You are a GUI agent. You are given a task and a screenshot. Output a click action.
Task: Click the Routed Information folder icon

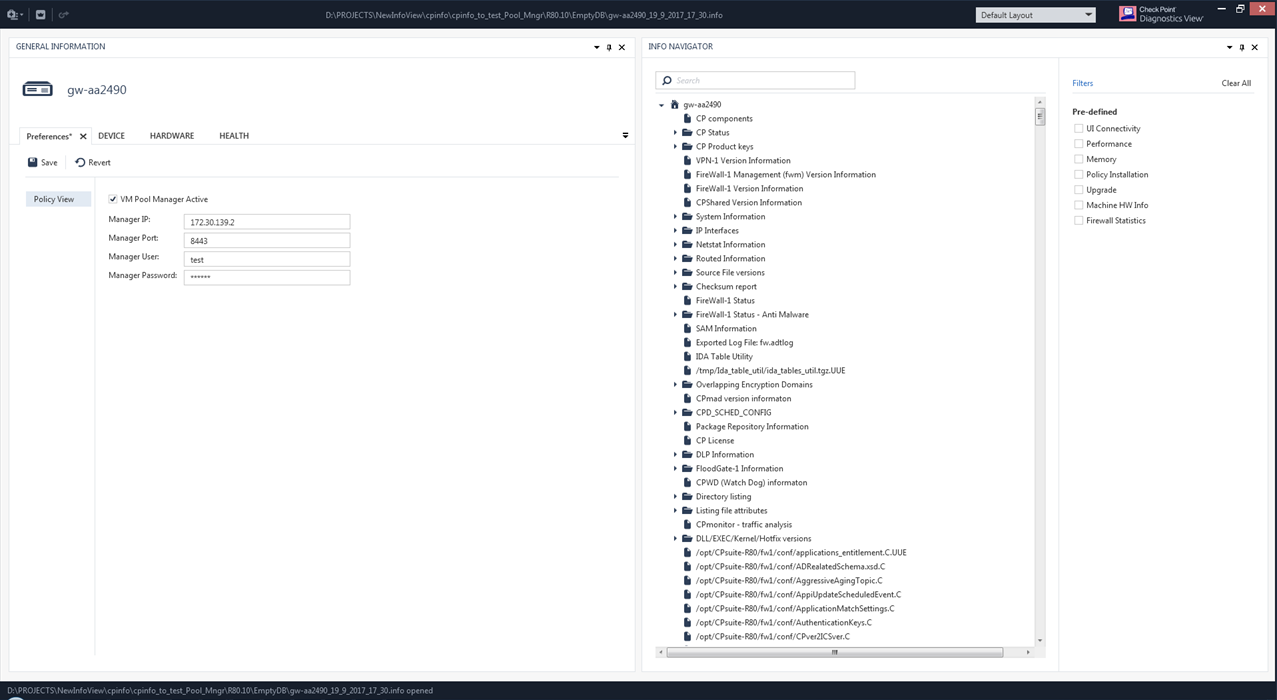(x=687, y=259)
